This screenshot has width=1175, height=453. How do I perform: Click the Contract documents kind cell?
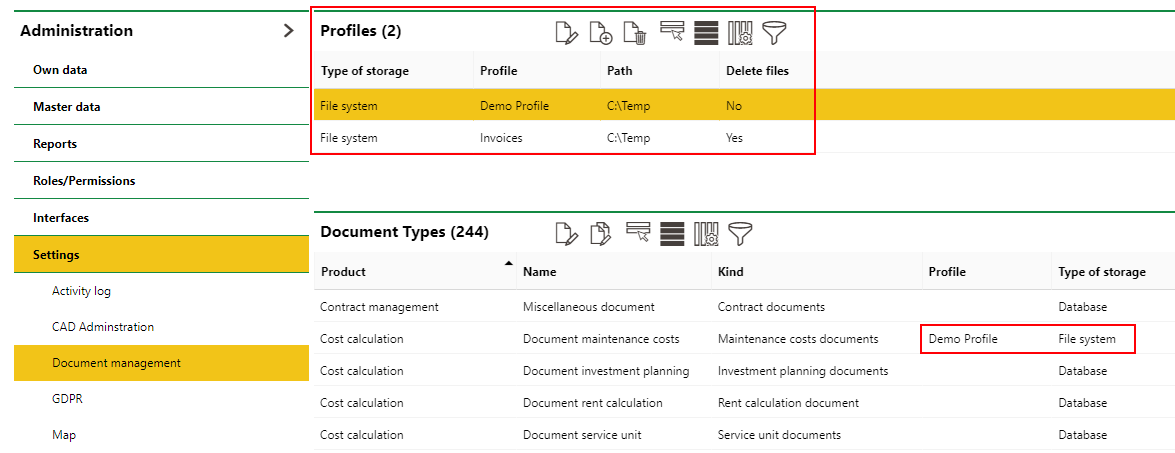(771, 306)
